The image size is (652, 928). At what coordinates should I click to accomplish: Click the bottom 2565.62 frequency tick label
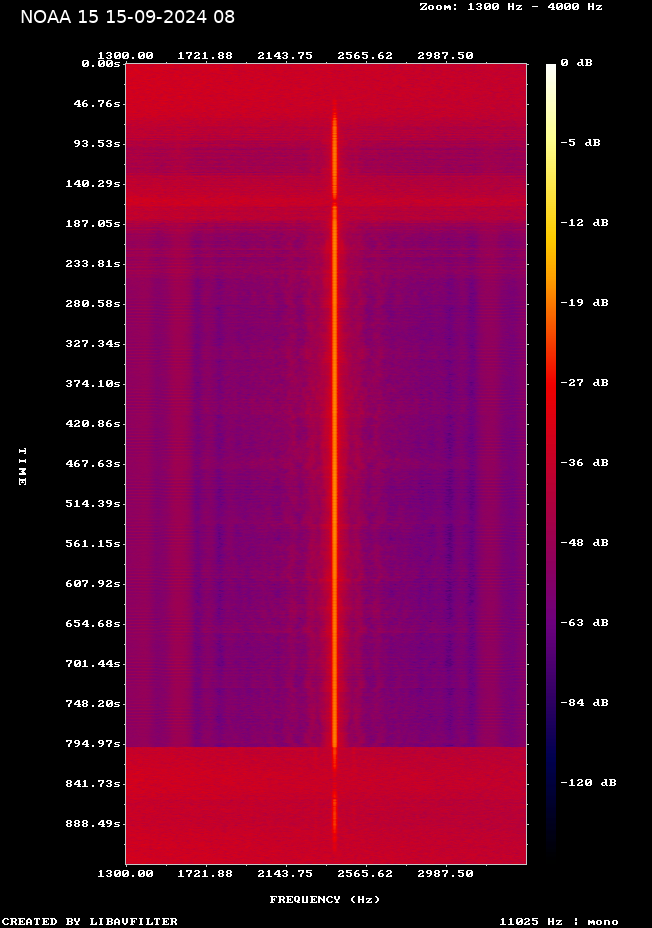coord(365,873)
